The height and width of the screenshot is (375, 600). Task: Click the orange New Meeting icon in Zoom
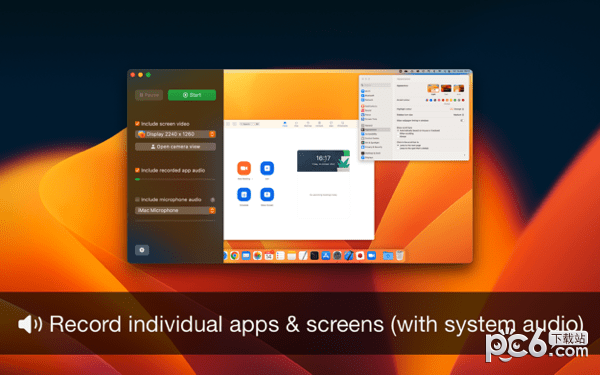[244, 168]
